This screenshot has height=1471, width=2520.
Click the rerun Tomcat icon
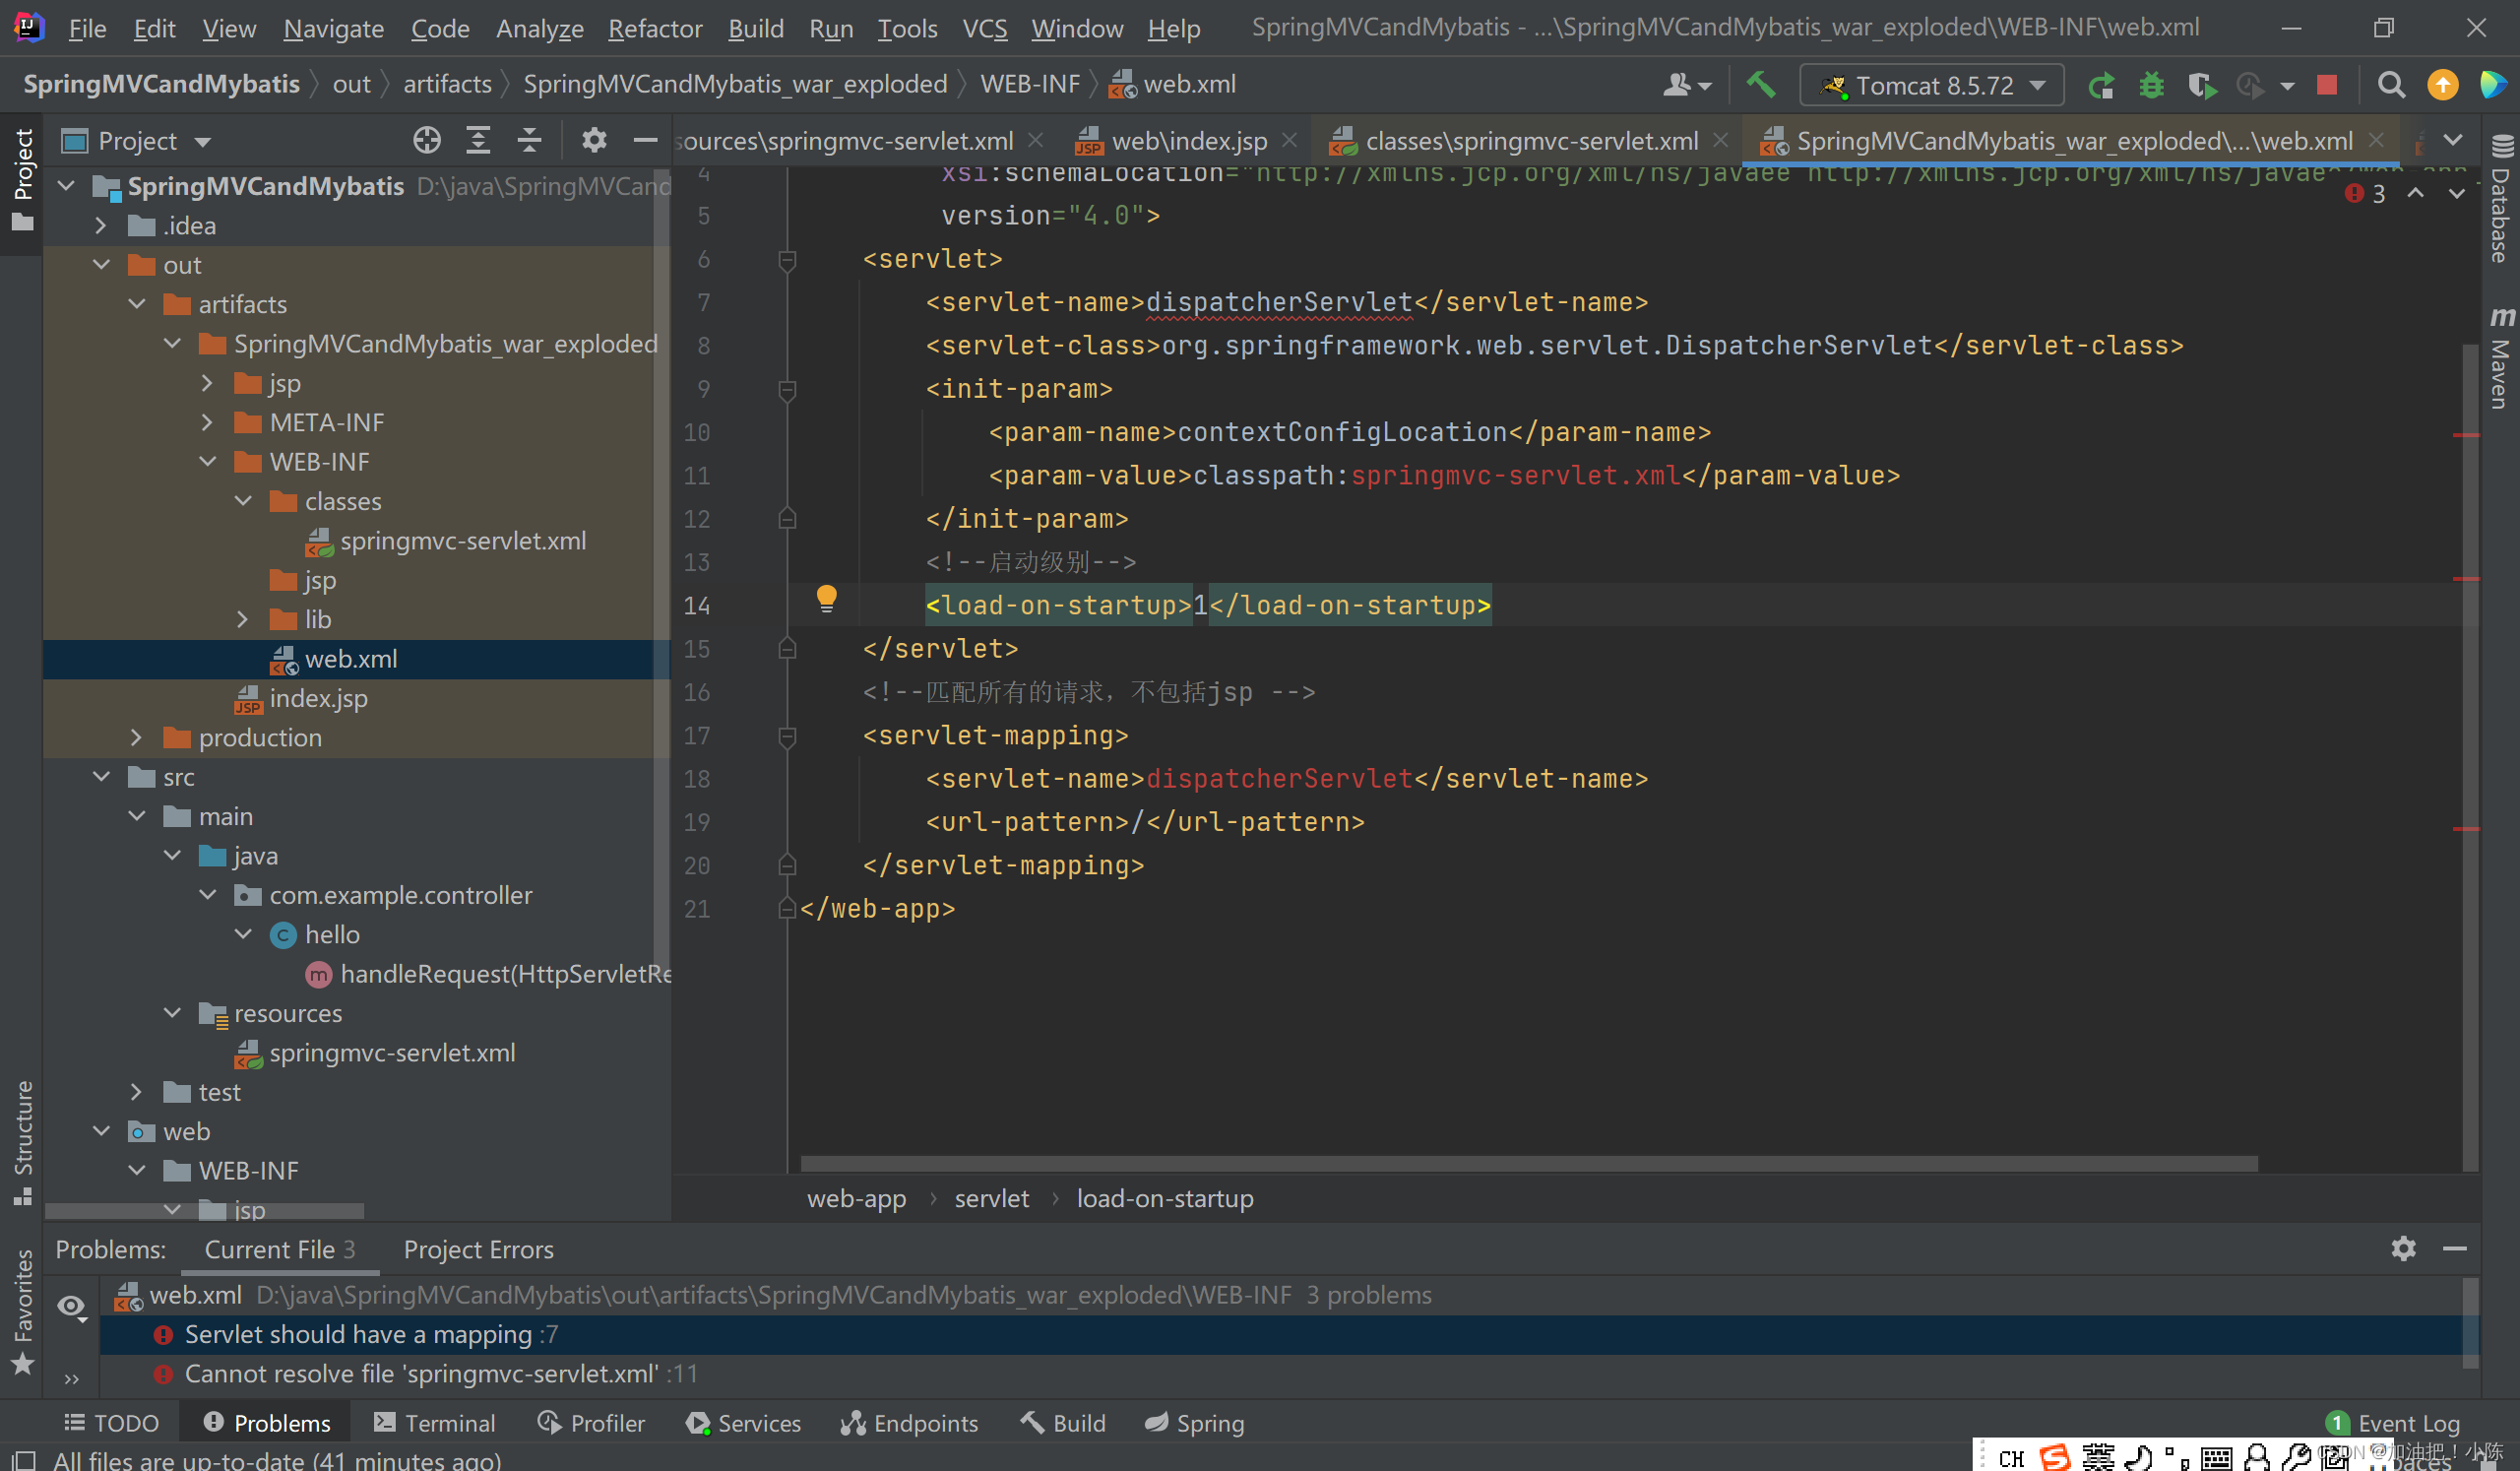(x=2101, y=85)
